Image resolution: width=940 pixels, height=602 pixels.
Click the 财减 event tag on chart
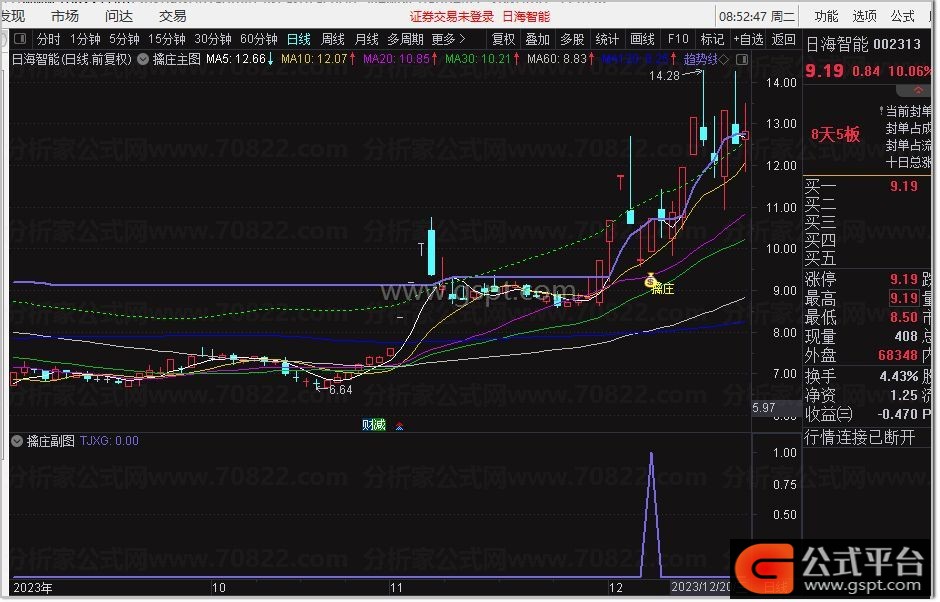tap(374, 426)
